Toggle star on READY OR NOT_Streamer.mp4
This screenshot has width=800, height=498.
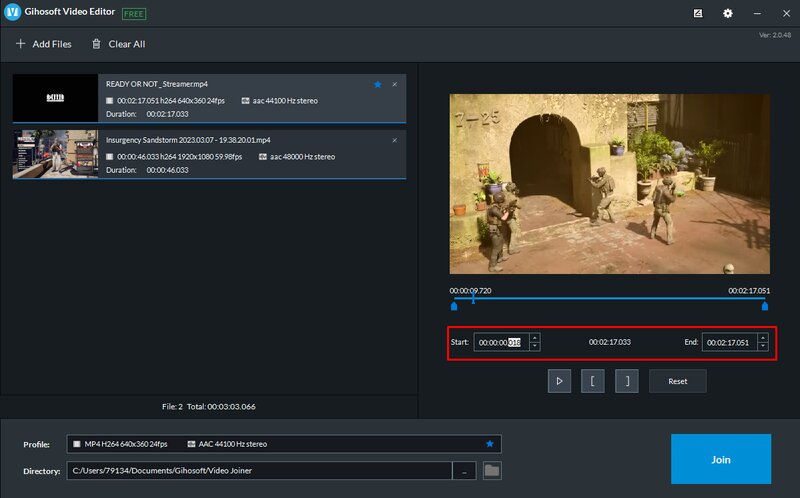pyautogui.click(x=378, y=84)
